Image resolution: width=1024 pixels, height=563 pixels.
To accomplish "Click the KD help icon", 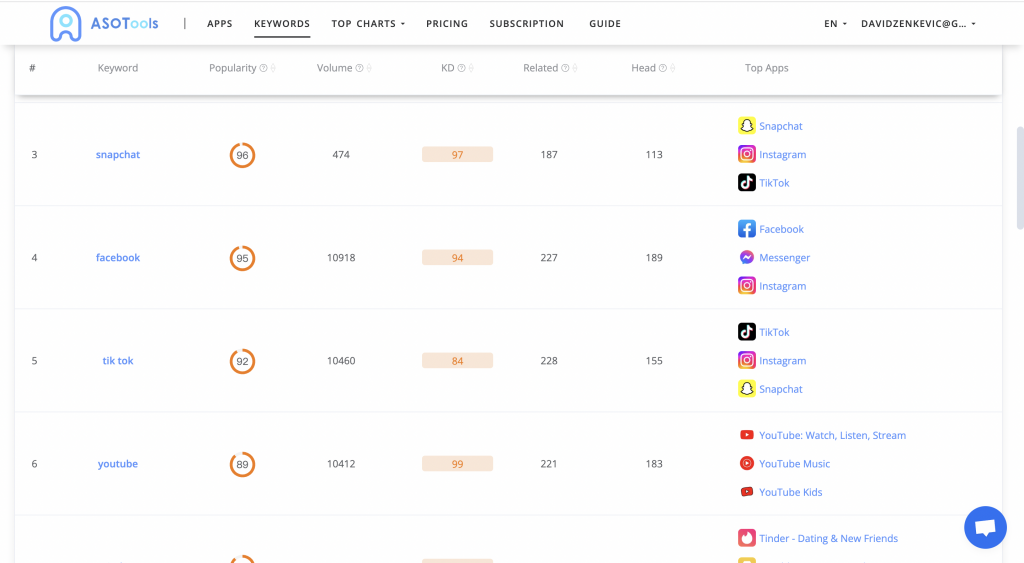I will coord(461,68).
